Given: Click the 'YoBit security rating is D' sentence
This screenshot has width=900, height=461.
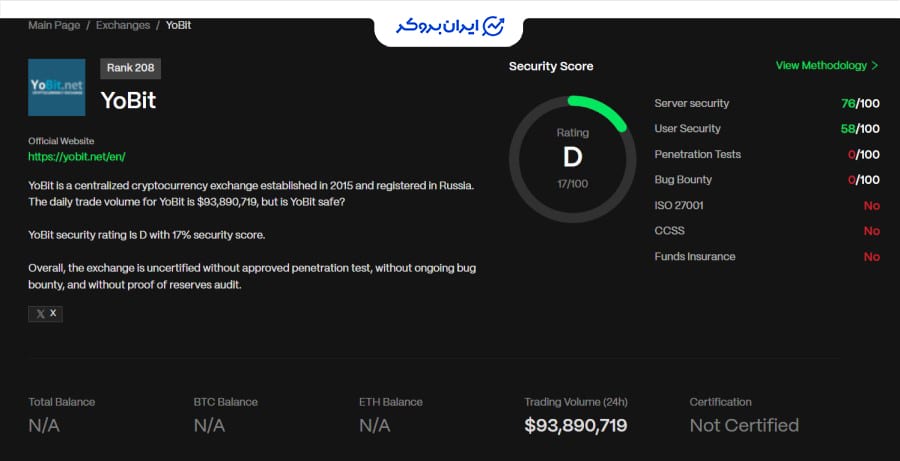Looking at the screenshot, I should click(146, 235).
